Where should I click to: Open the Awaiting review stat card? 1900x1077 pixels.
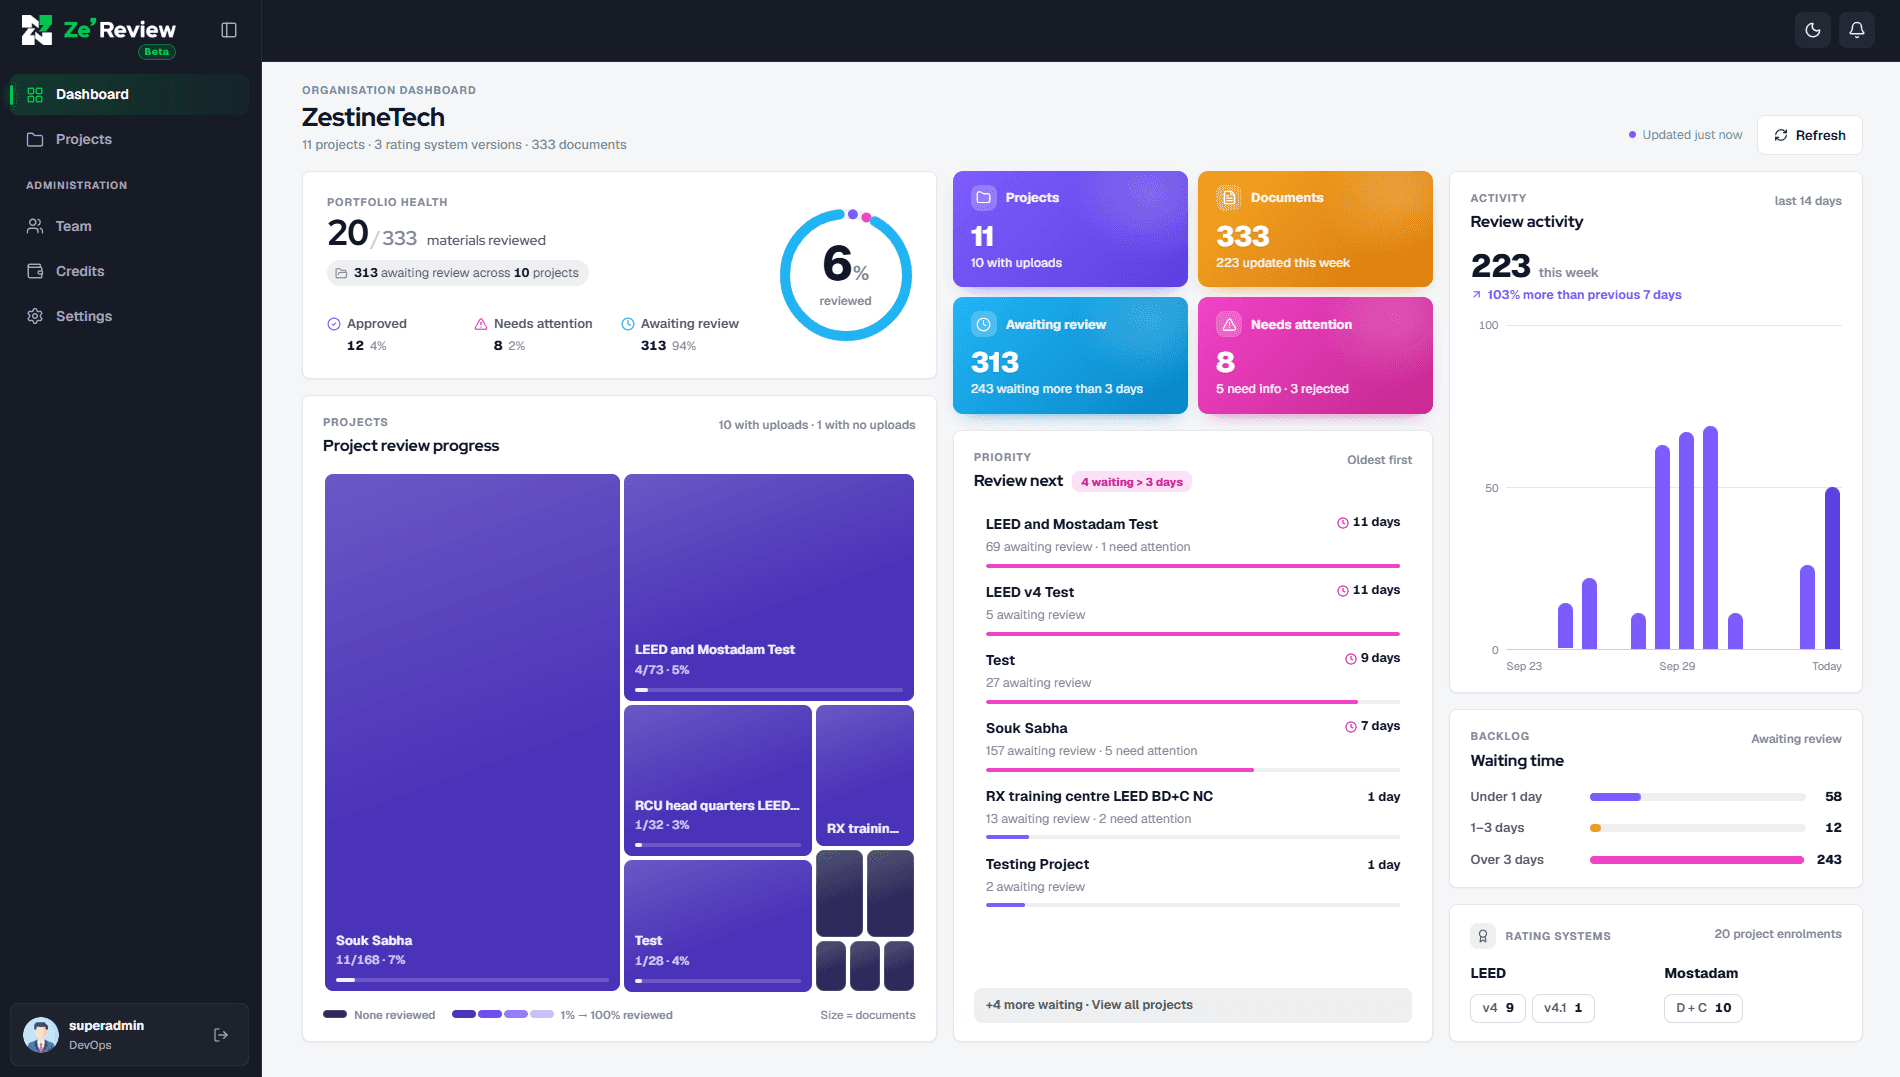click(x=1070, y=355)
